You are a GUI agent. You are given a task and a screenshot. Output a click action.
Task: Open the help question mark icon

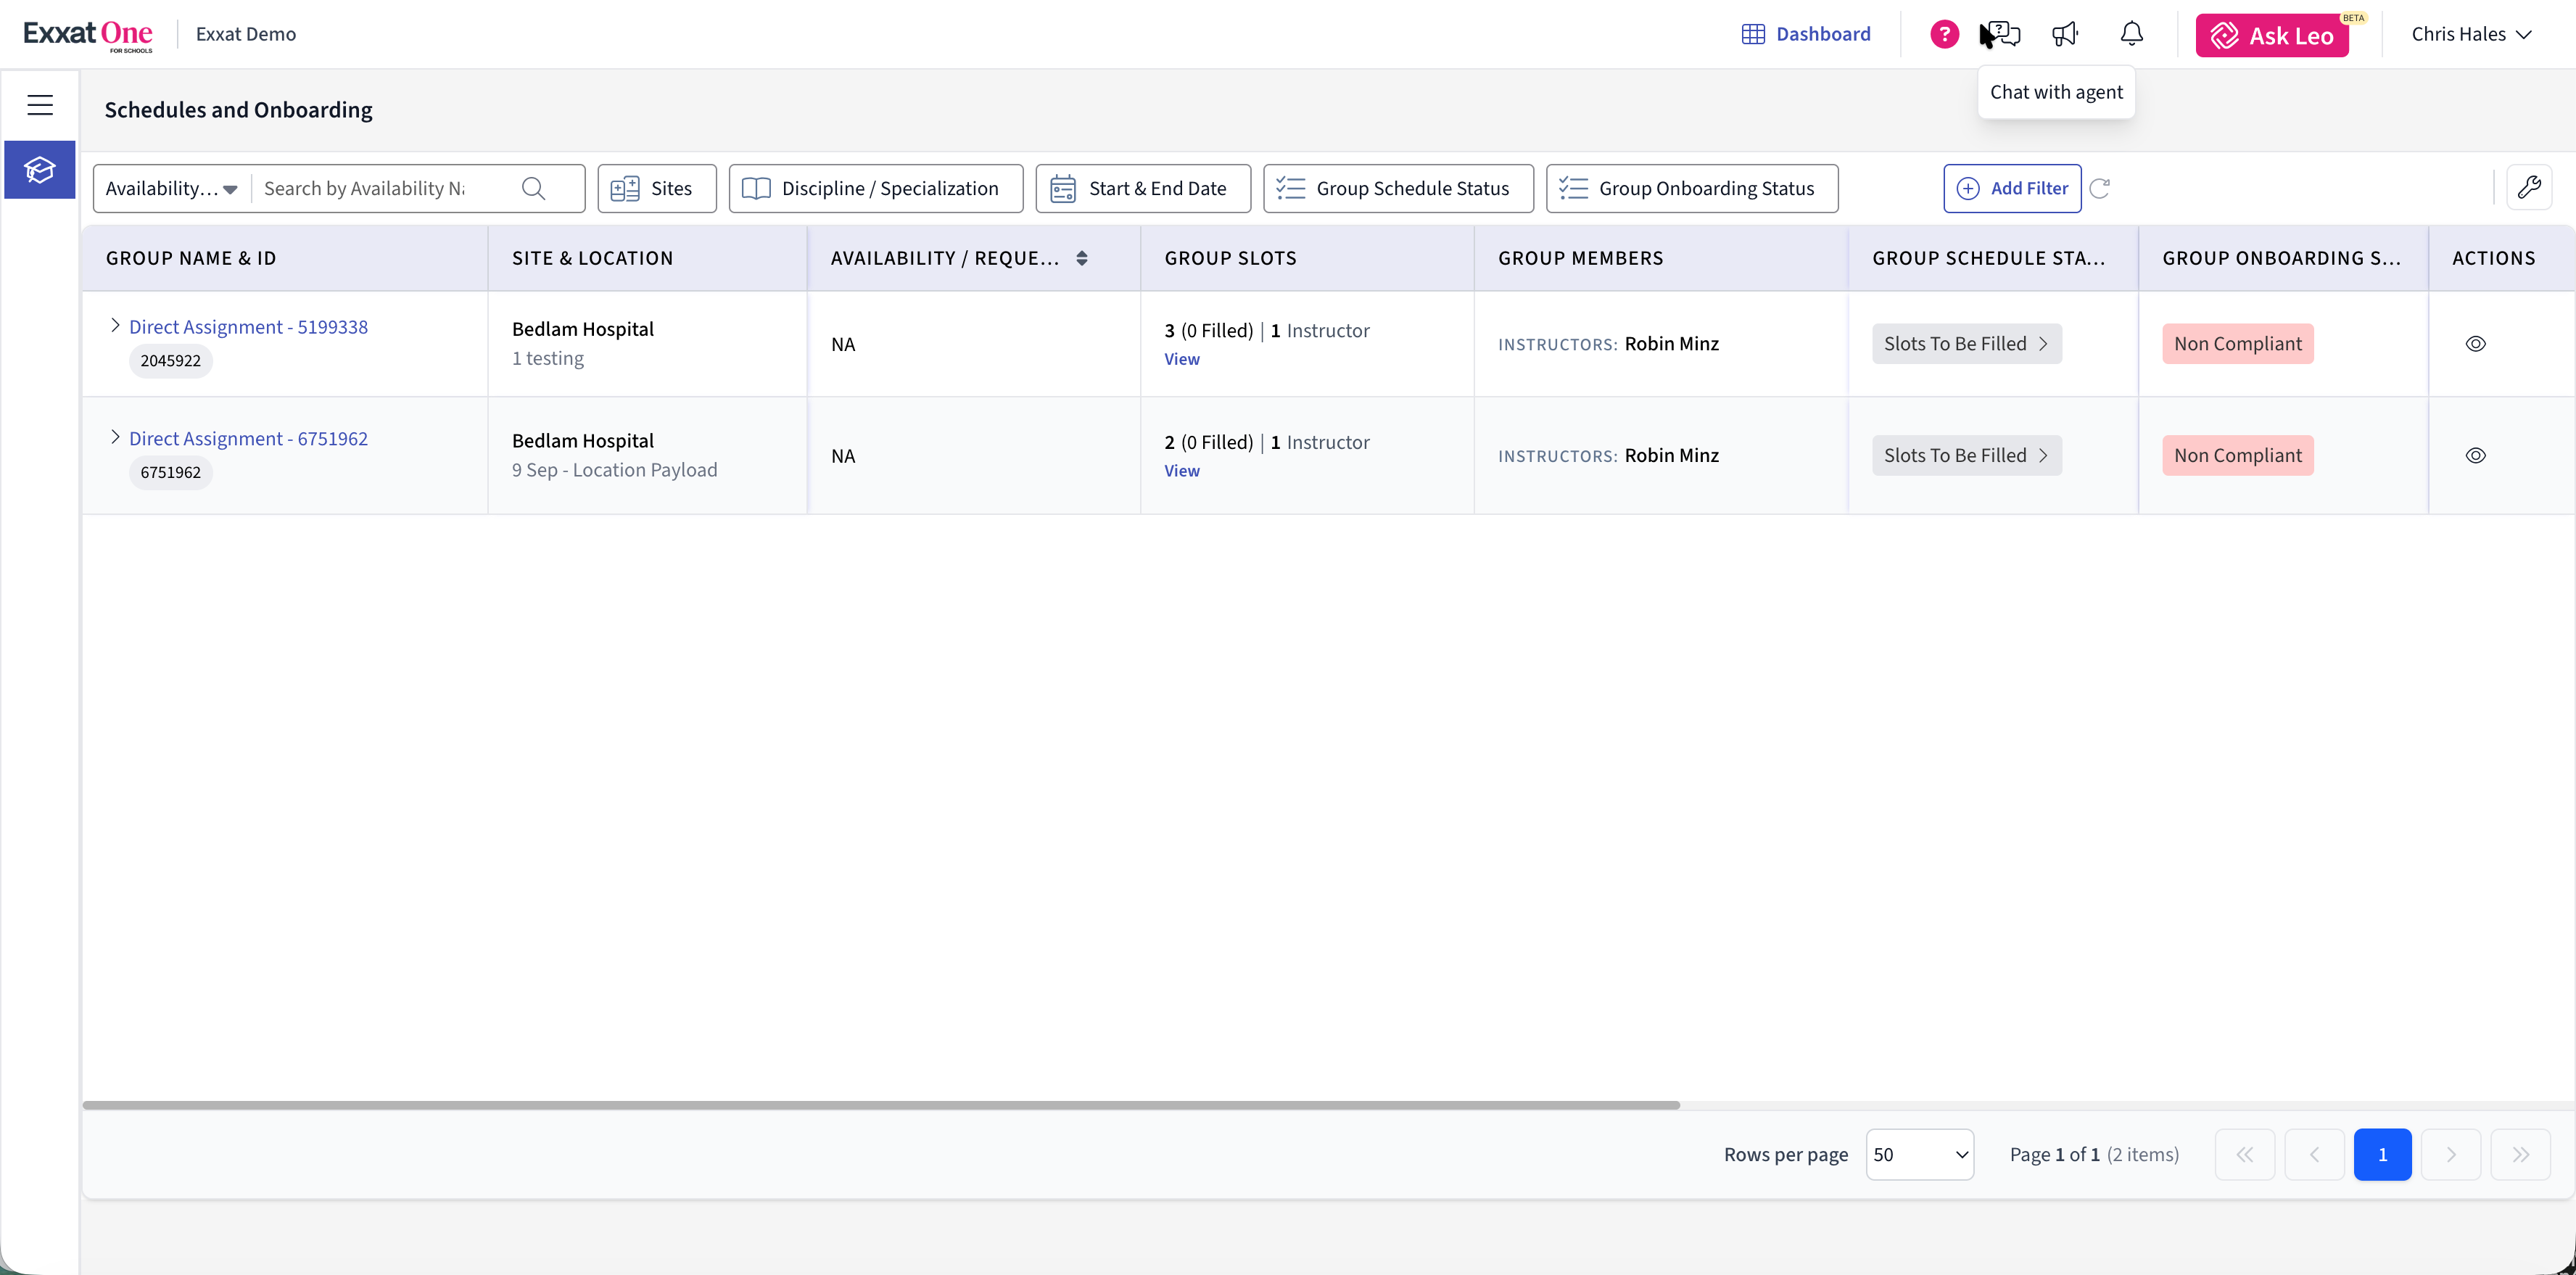(x=1944, y=35)
